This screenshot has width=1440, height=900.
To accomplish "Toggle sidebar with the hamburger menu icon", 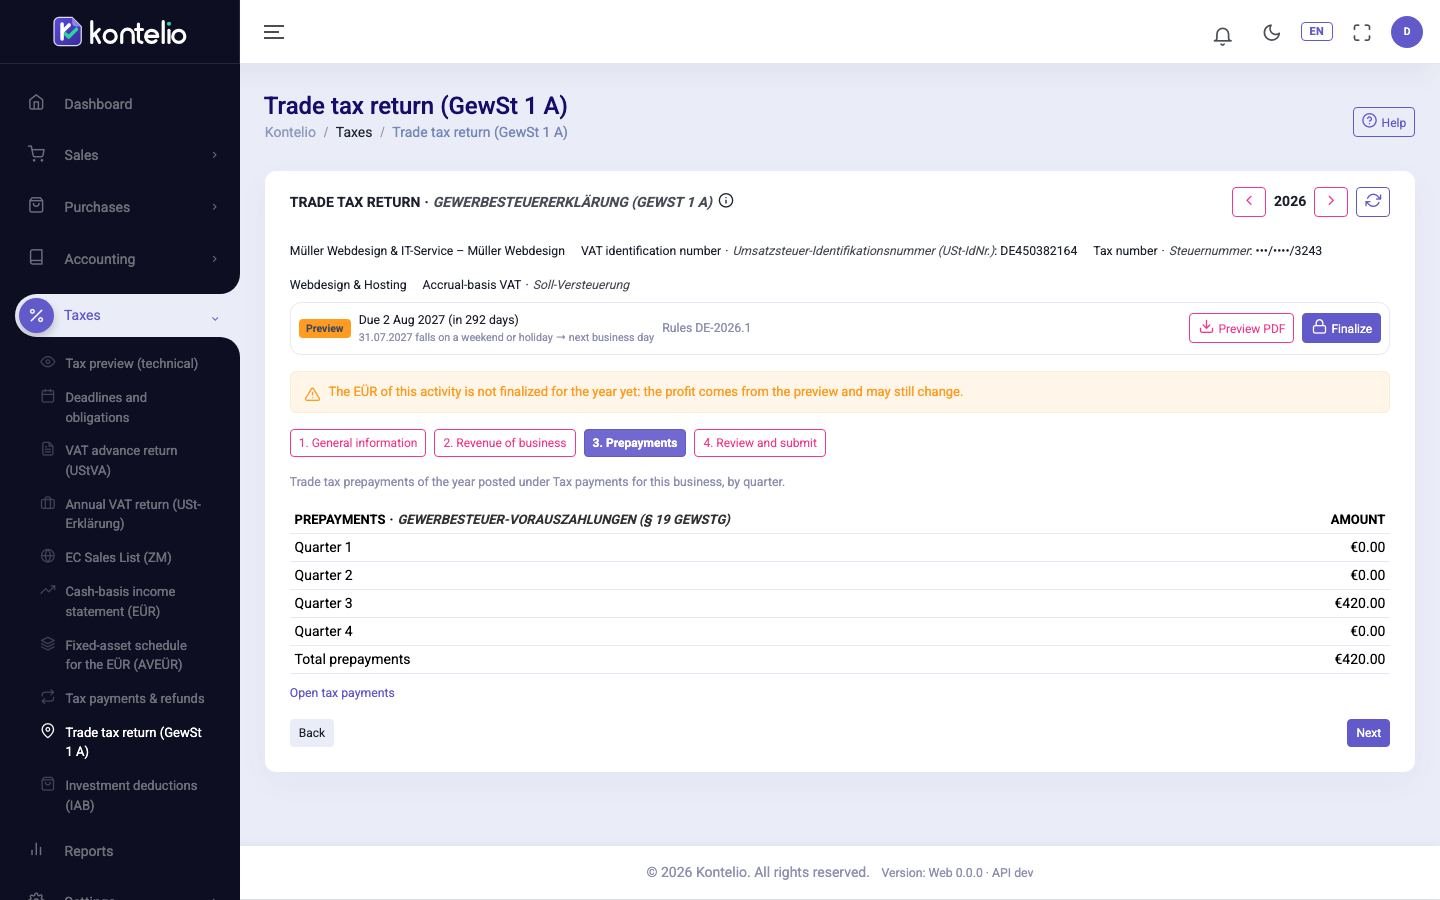I will 274,32.
